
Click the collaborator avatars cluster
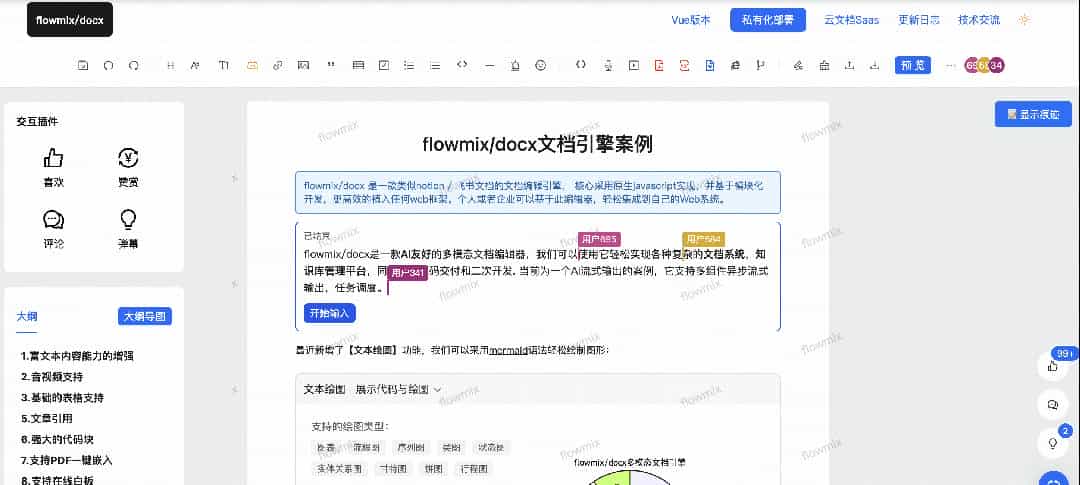[x=984, y=65]
